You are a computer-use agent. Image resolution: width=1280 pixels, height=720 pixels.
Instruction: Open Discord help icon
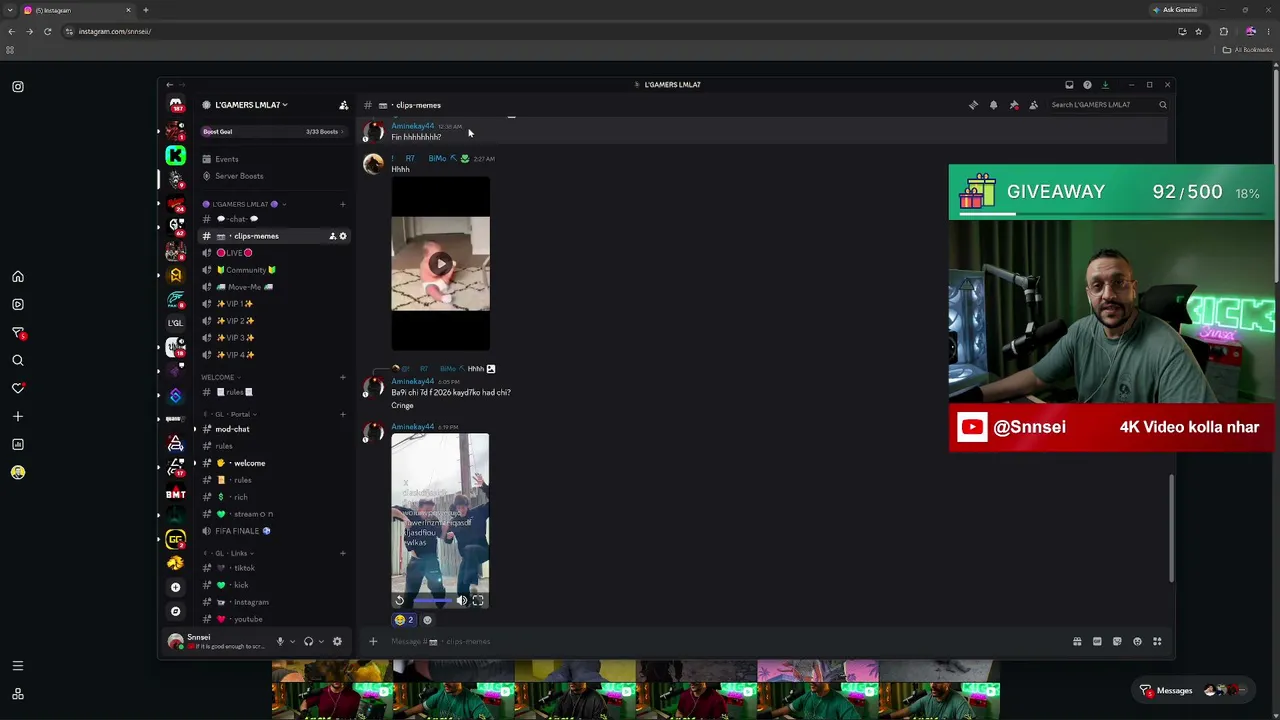1088,85
